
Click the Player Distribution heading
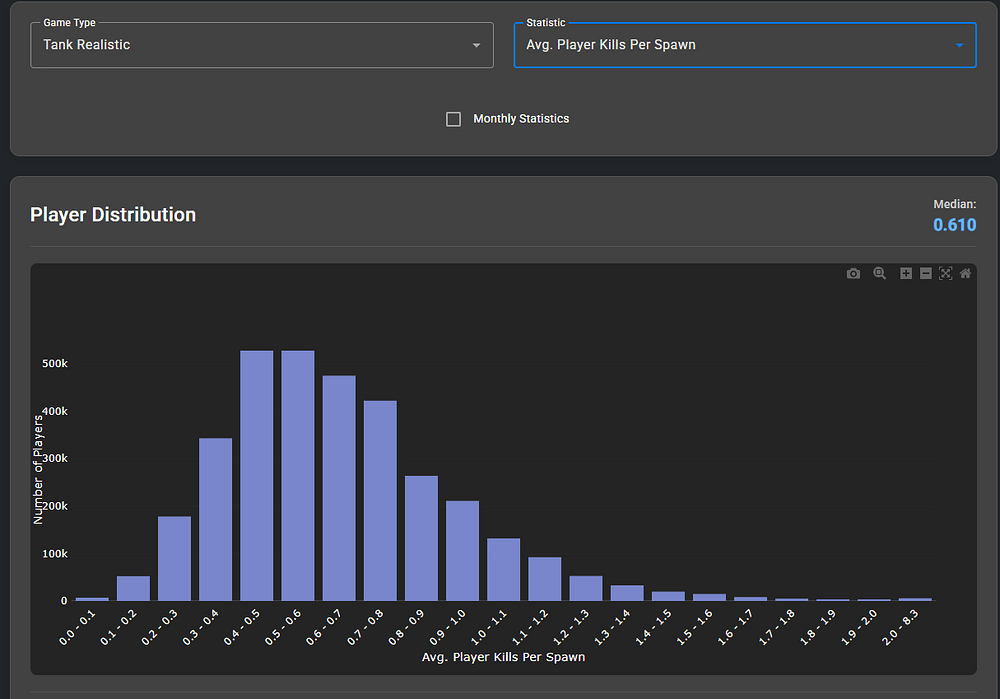click(x=113, y=215)
